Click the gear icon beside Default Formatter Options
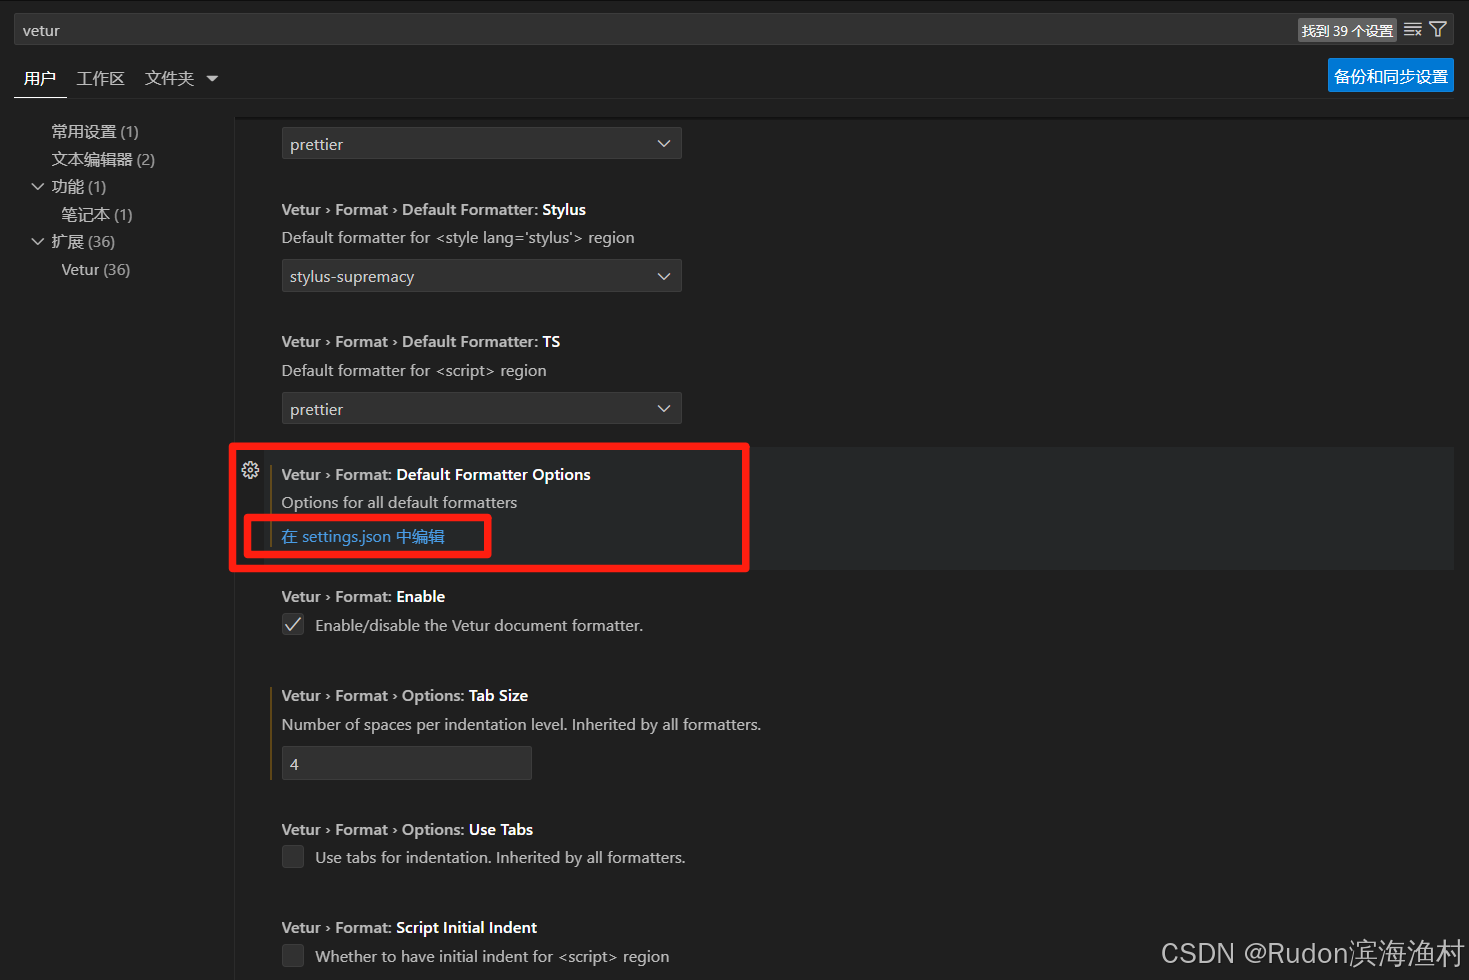Image resolution: width=1469 pixels, height=980 pixels. click(250, 470)
